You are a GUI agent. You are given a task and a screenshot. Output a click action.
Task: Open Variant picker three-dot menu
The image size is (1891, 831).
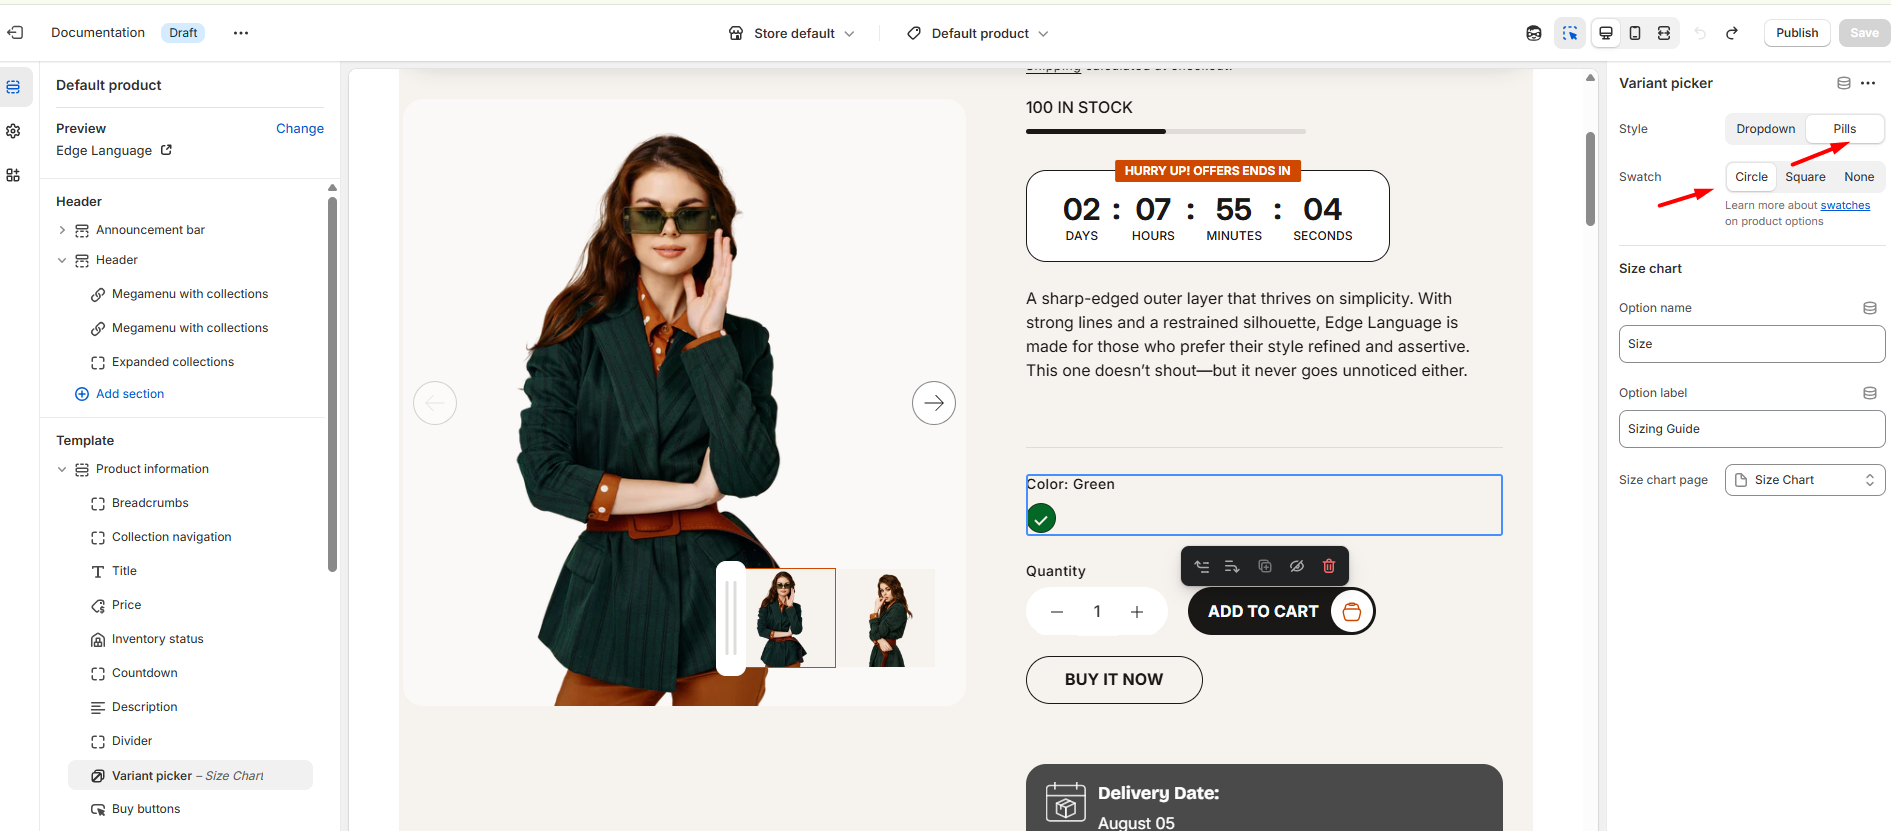[x=1868, y=83]
